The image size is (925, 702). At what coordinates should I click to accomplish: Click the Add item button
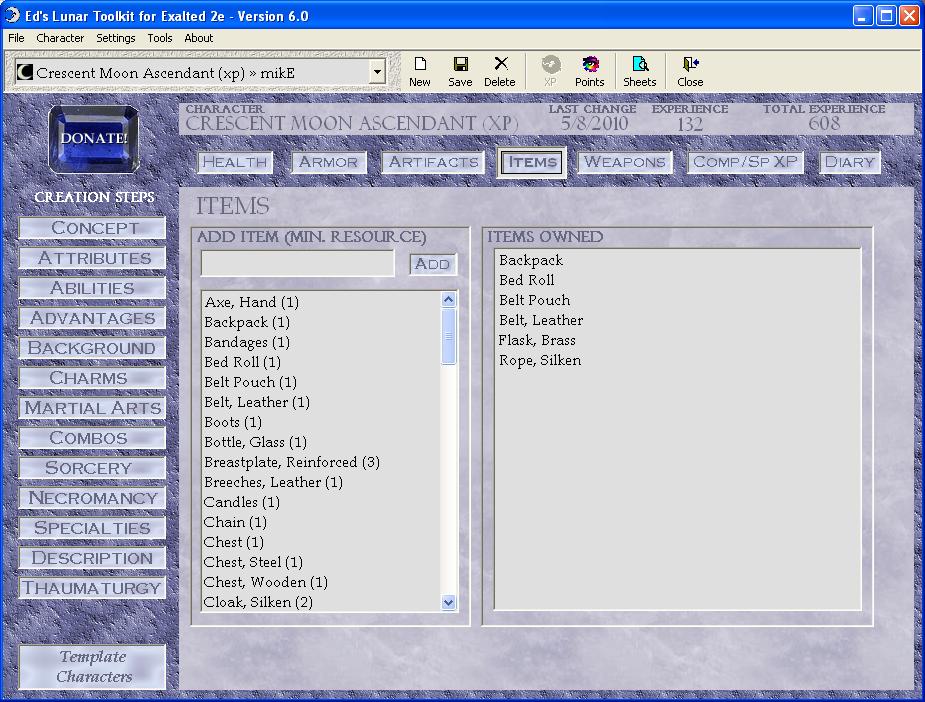point(432,264)
